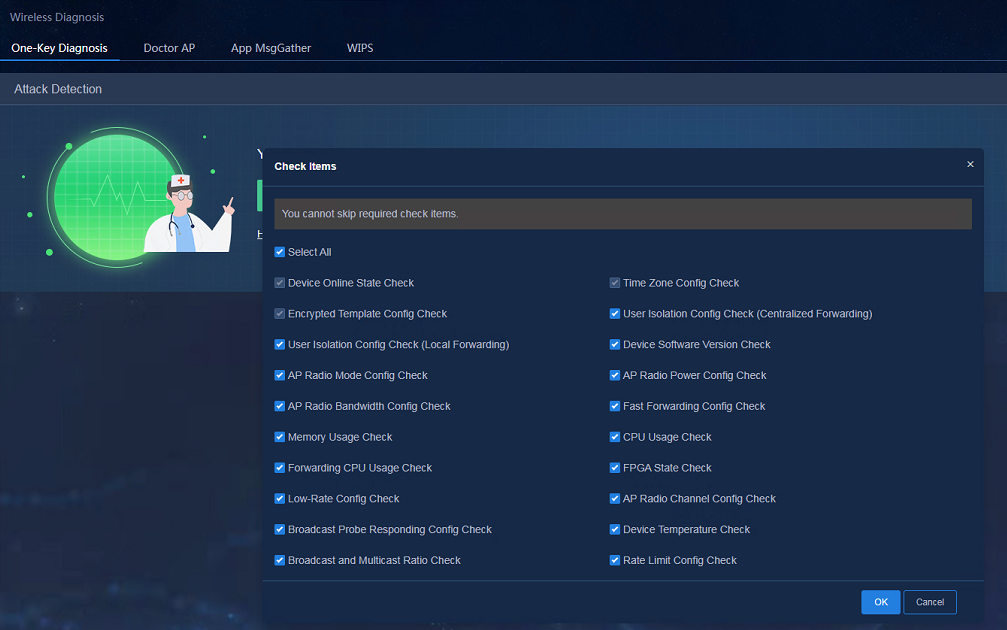Uncheck User Isolation Config Check (Local Forwarding)
The image size is (1007, 630).
tap(279, 344)
